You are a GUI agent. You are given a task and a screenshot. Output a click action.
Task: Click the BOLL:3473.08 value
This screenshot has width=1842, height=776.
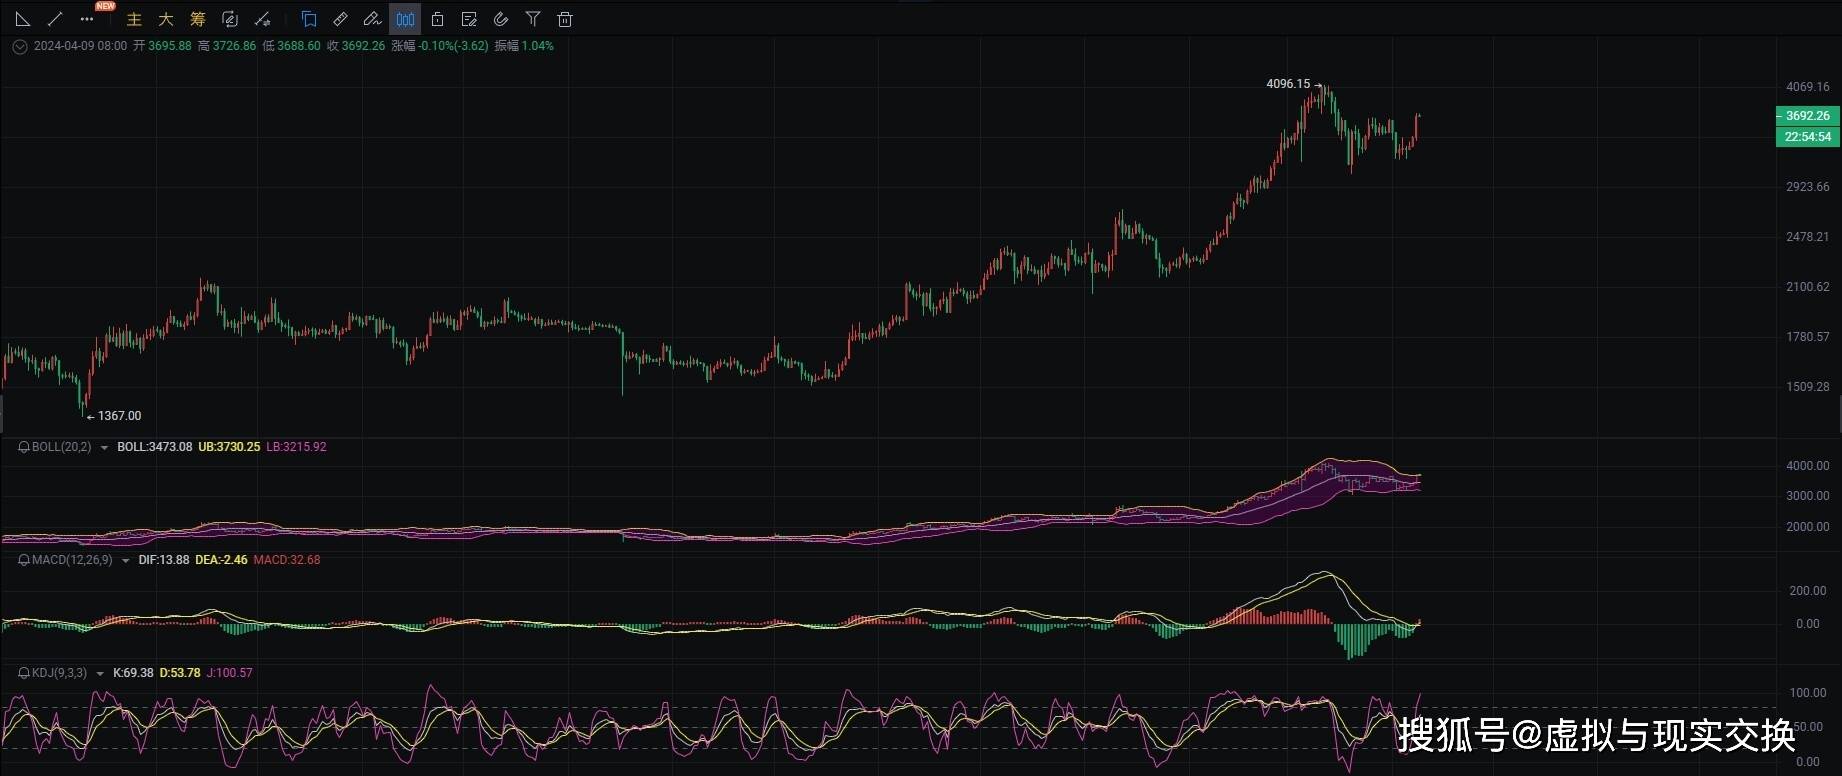point(154,447)
